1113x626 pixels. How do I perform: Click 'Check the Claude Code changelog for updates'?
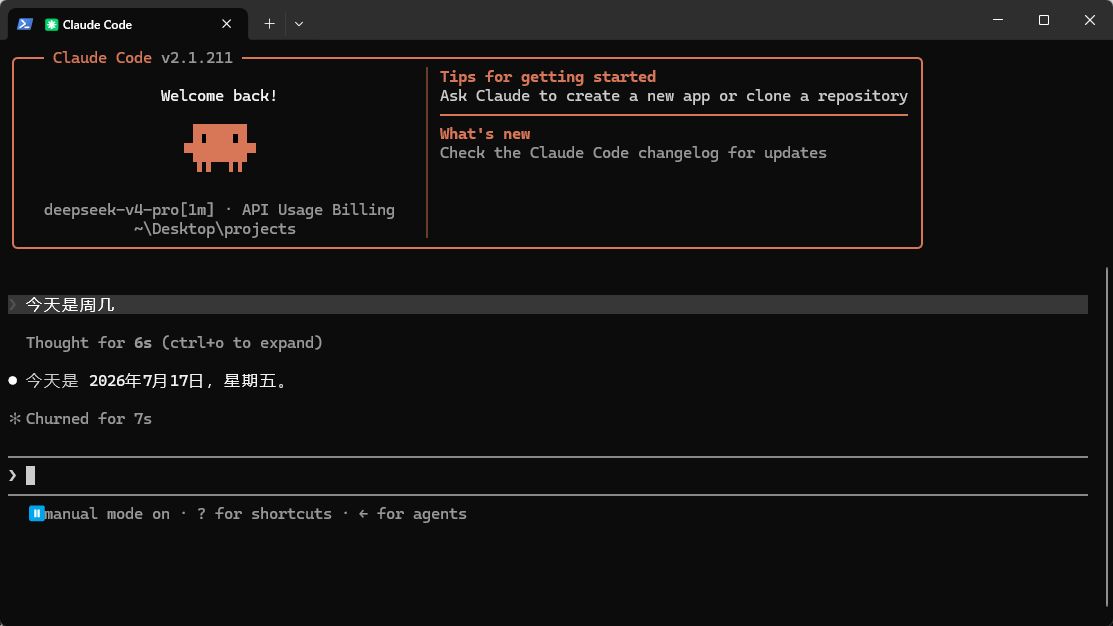[633, 153]
